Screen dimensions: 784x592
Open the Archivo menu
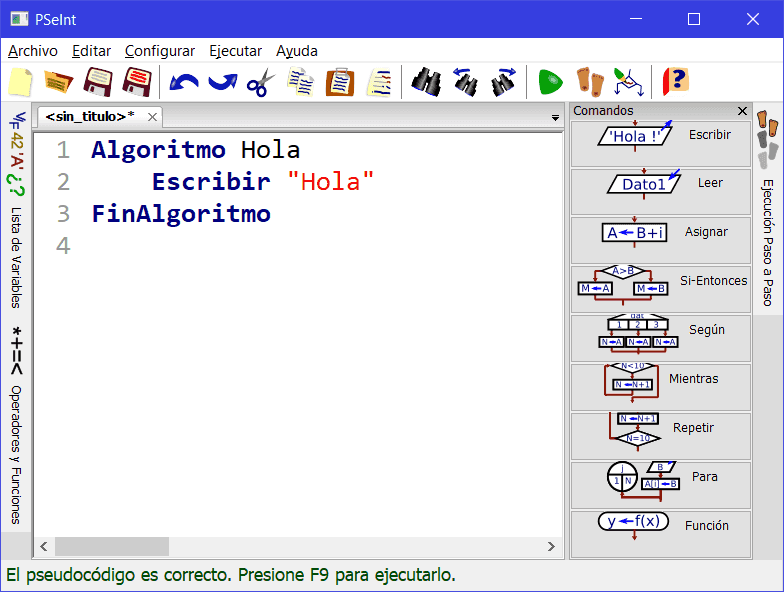coord(32,51)
